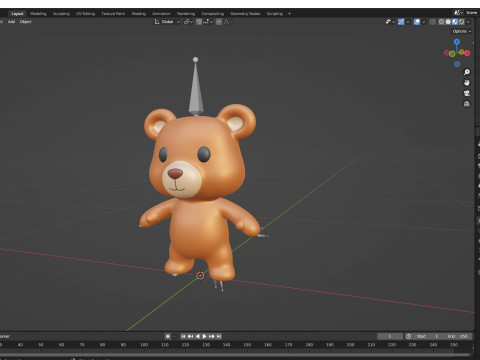Switch to the Compositing workspace tab
The height and width of the screenshot is (360, 480).
[213, 14]
